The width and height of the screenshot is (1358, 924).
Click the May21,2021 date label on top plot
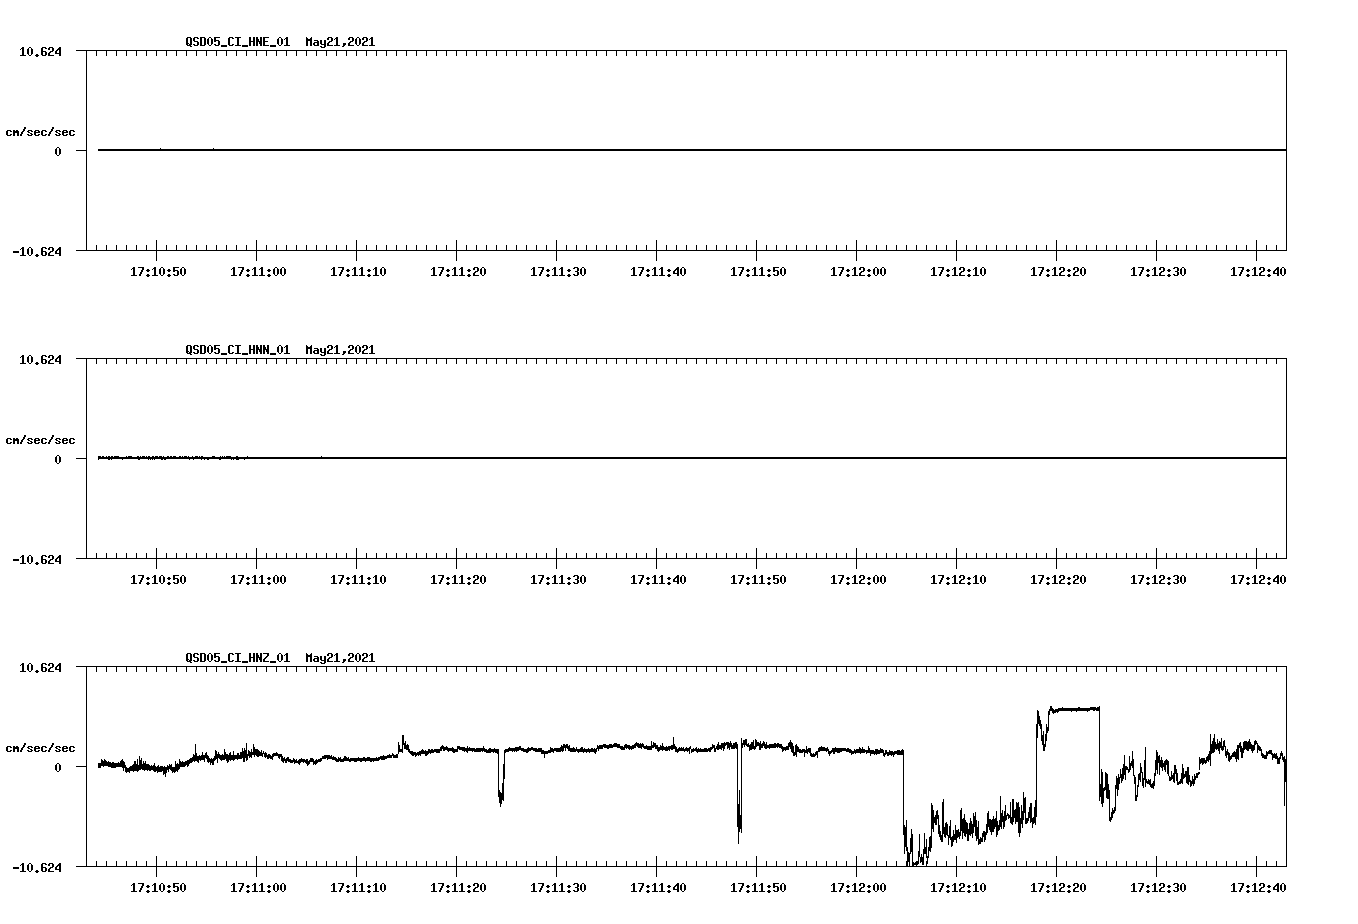pos(339,43)
